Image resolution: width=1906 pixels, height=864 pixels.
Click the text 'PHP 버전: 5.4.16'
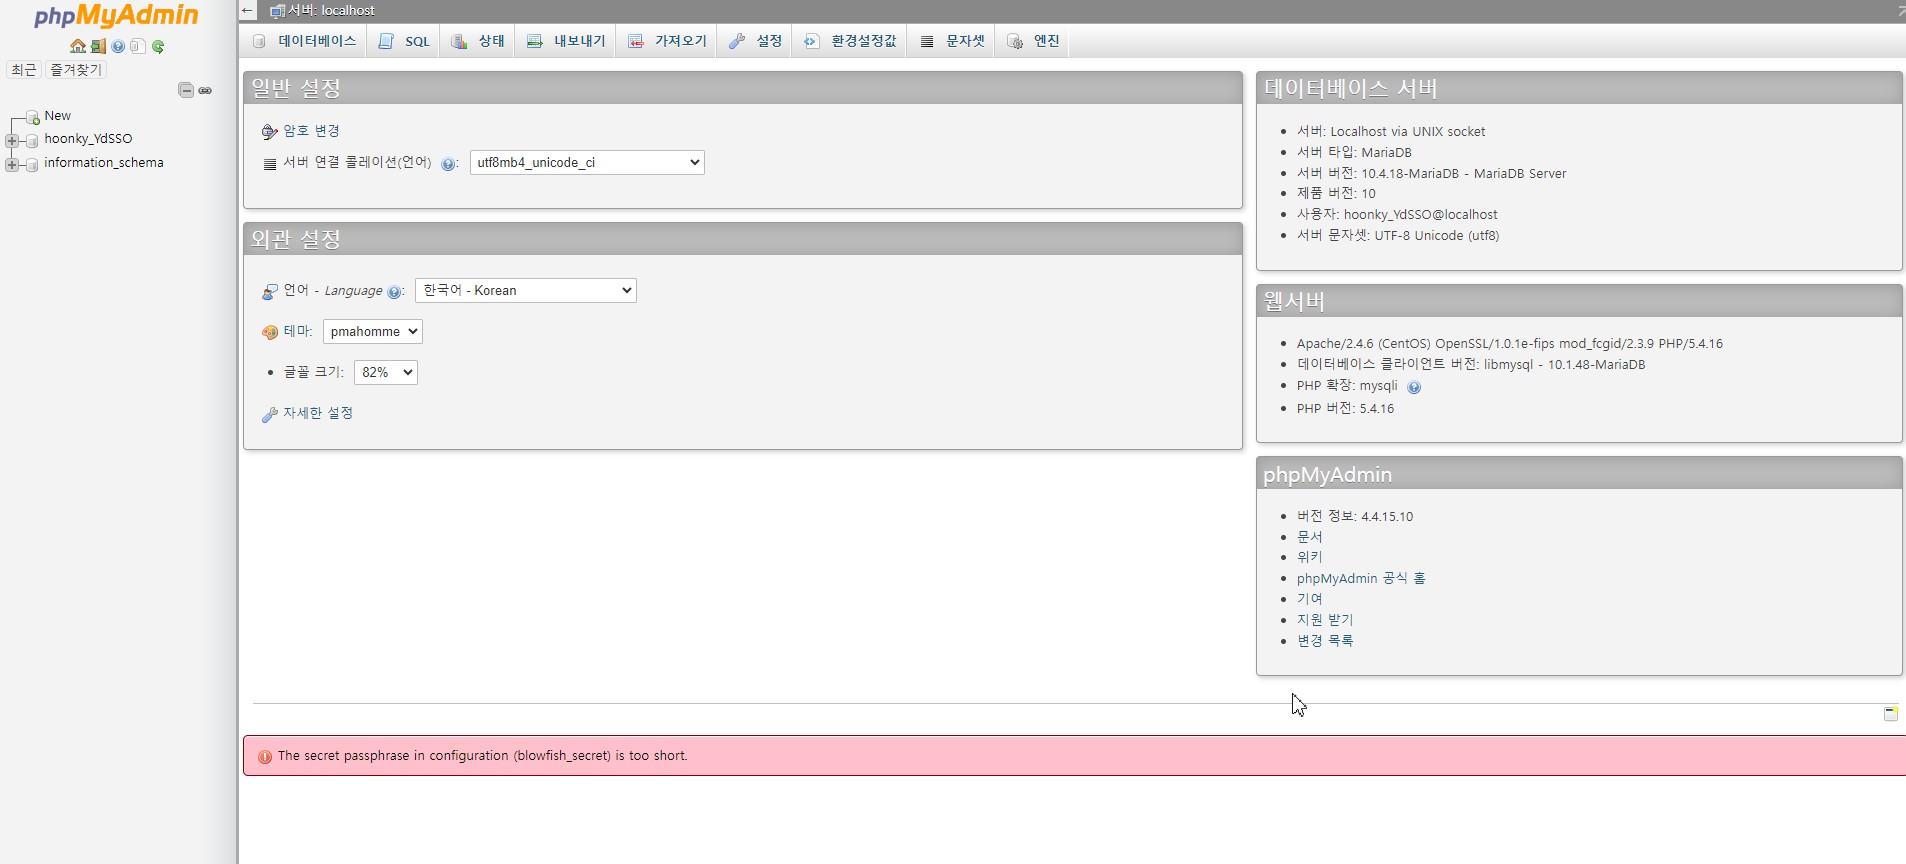pyautogui.click(x=1345, y=409)
